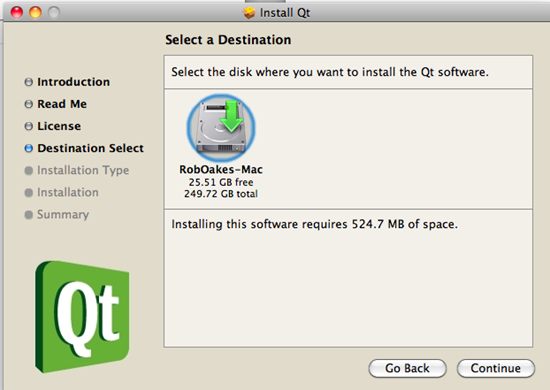
Task: Click the grey Installation step bullet
Action: click(x=29, y=193)
